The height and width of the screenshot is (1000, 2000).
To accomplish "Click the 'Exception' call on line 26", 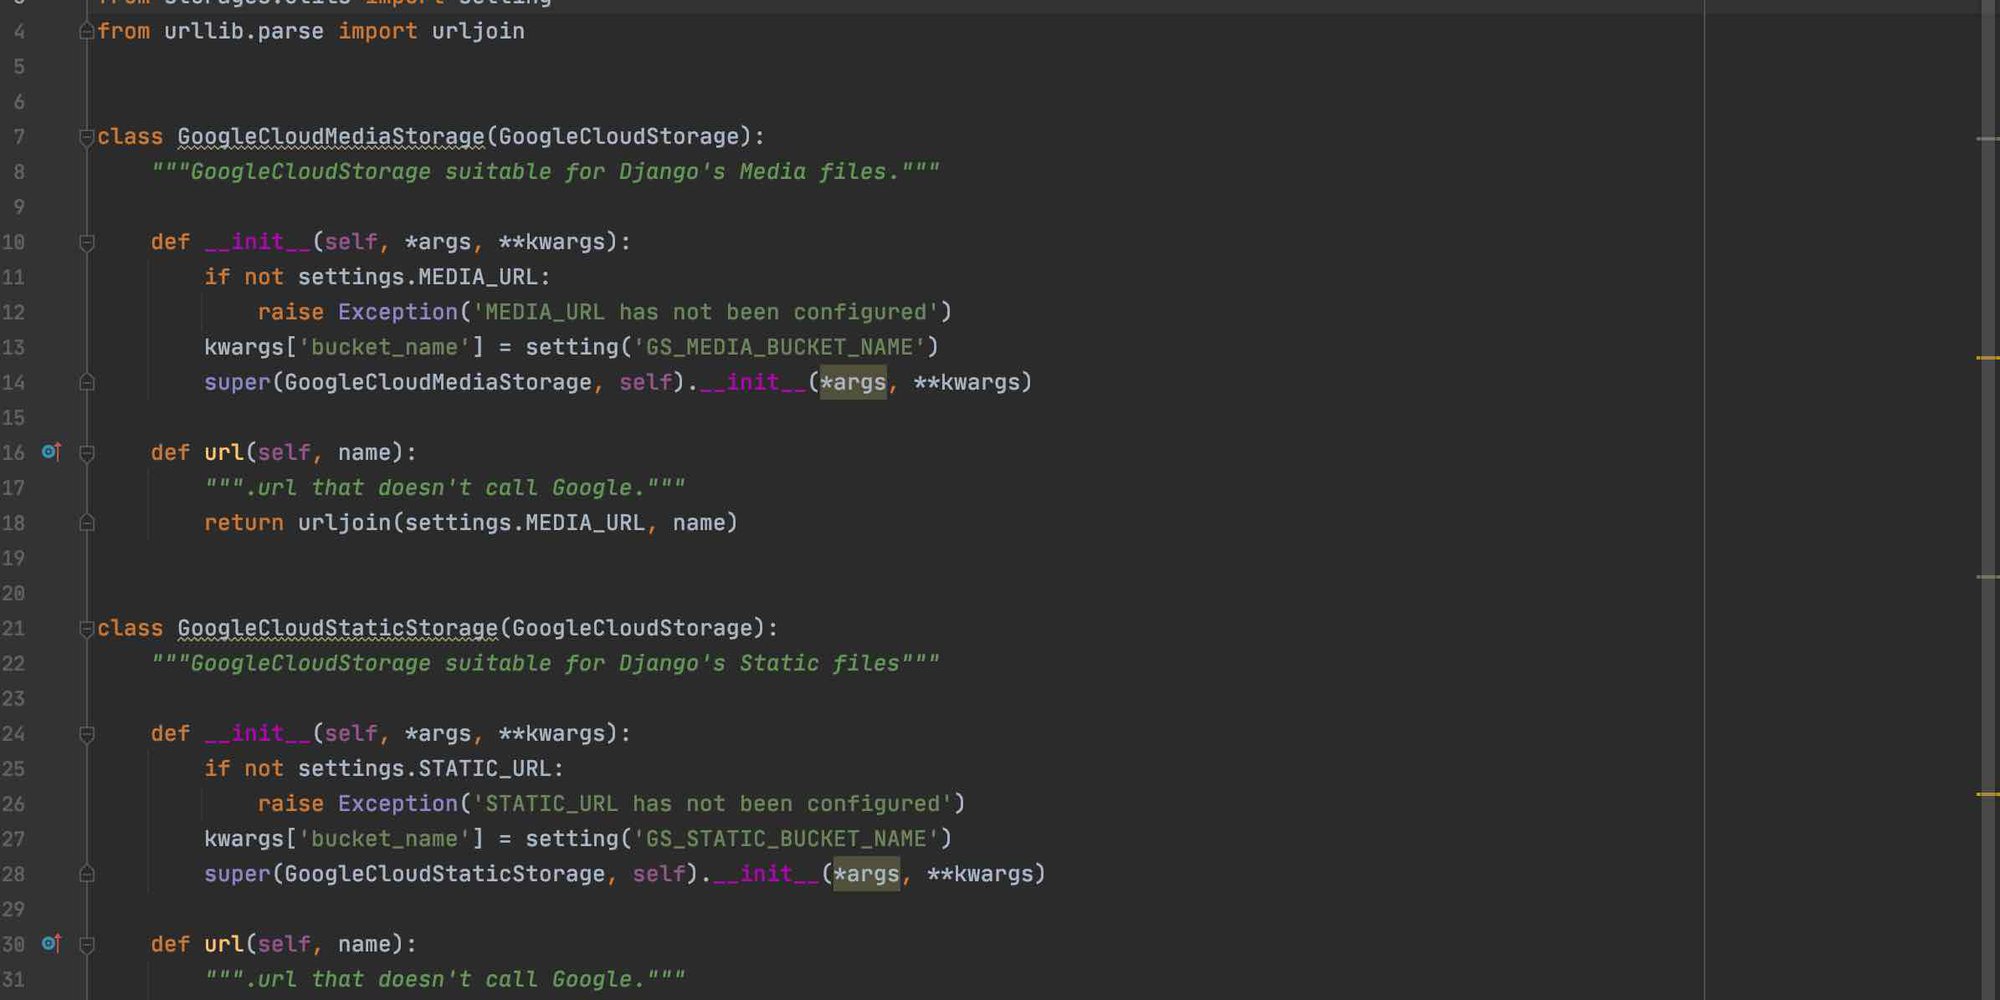I will click(x=398, y=804).
